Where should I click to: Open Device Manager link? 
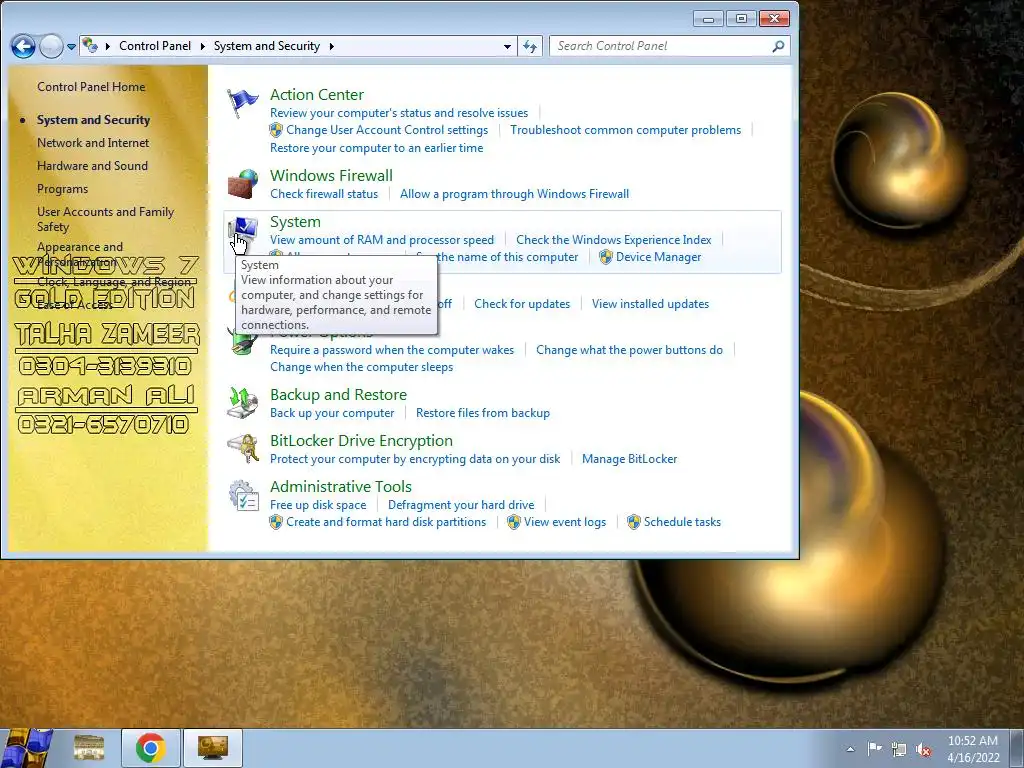pos(658,257)
